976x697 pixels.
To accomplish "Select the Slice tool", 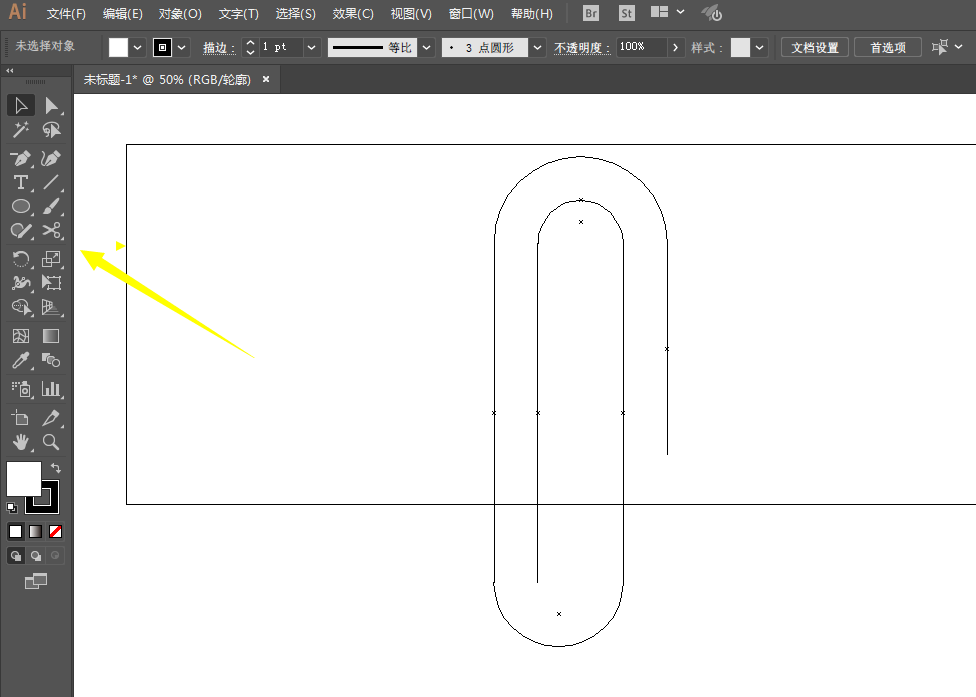I will tap(52, 418).
